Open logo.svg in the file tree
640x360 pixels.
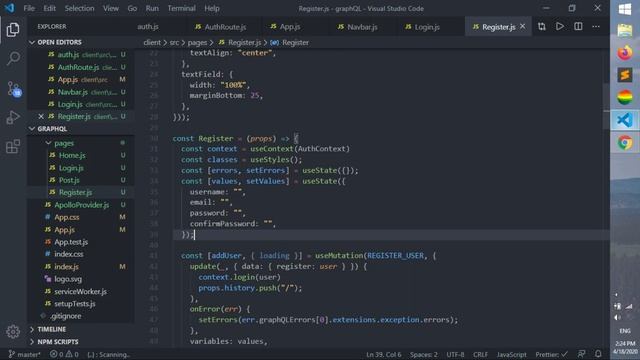point(68,279)
